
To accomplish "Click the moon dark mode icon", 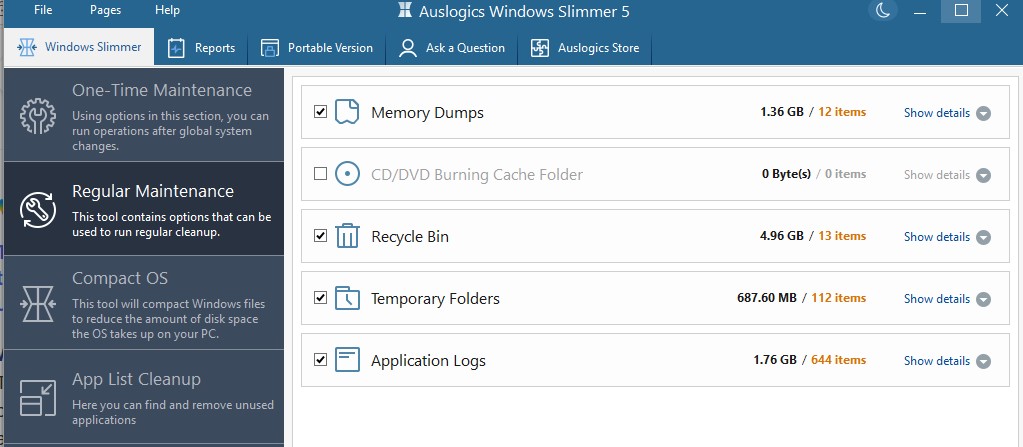I will click(x=882, y=11).
